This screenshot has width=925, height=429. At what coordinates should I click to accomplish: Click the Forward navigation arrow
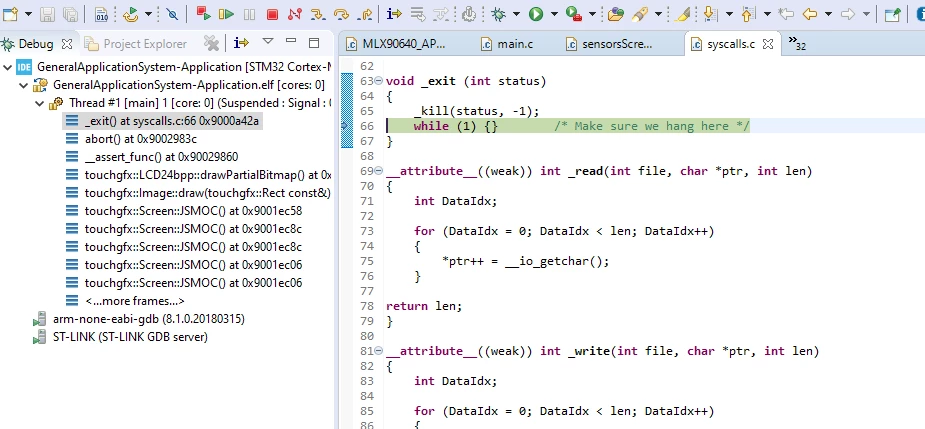coord(848,14)
